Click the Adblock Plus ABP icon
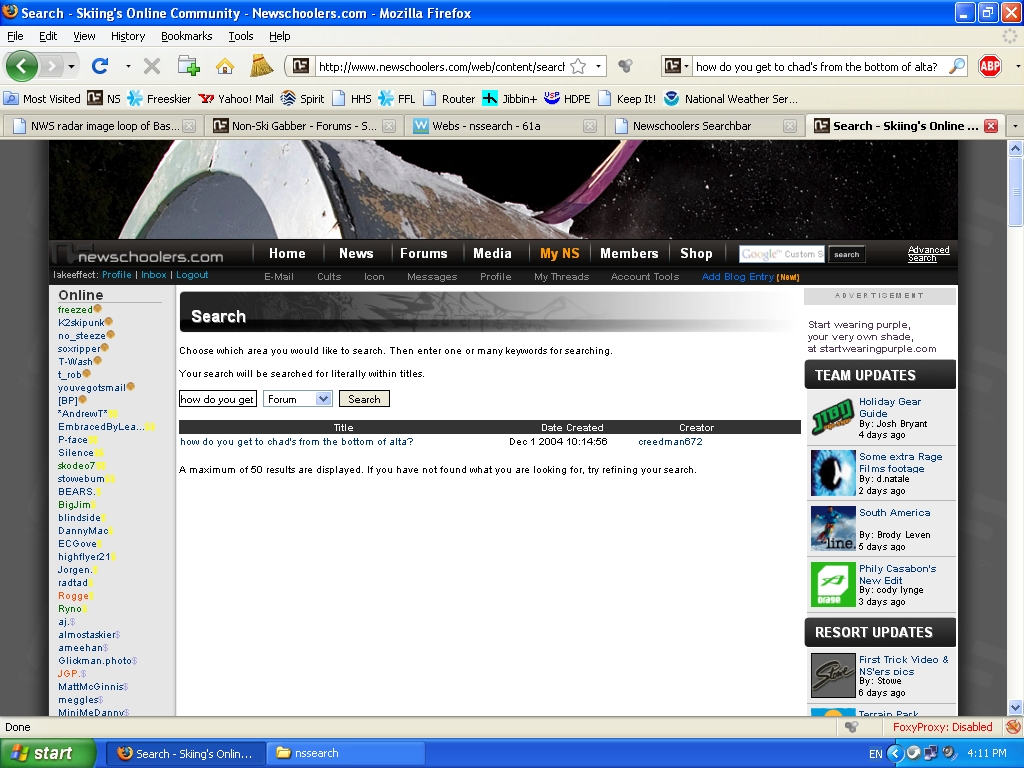Viewport: 1024px width, 768px height. pos(988,66)
